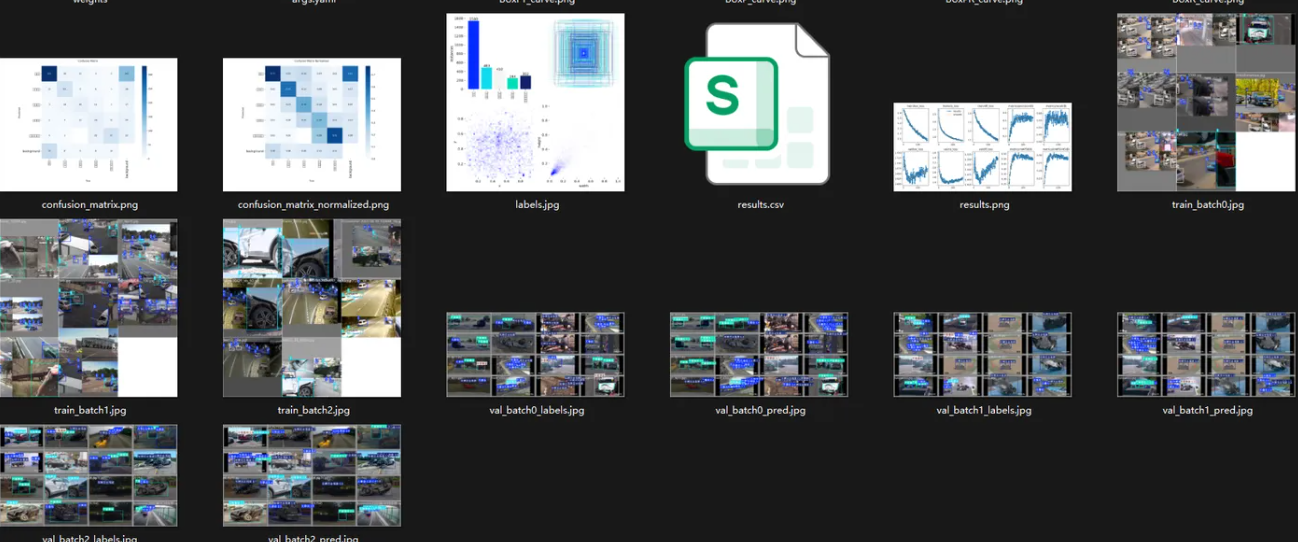Image resolution: width=1298 pixels, height=542 pixels.
Task: Select the val_batch0_labels.jpg thumbnail
Action: [535, 355]
